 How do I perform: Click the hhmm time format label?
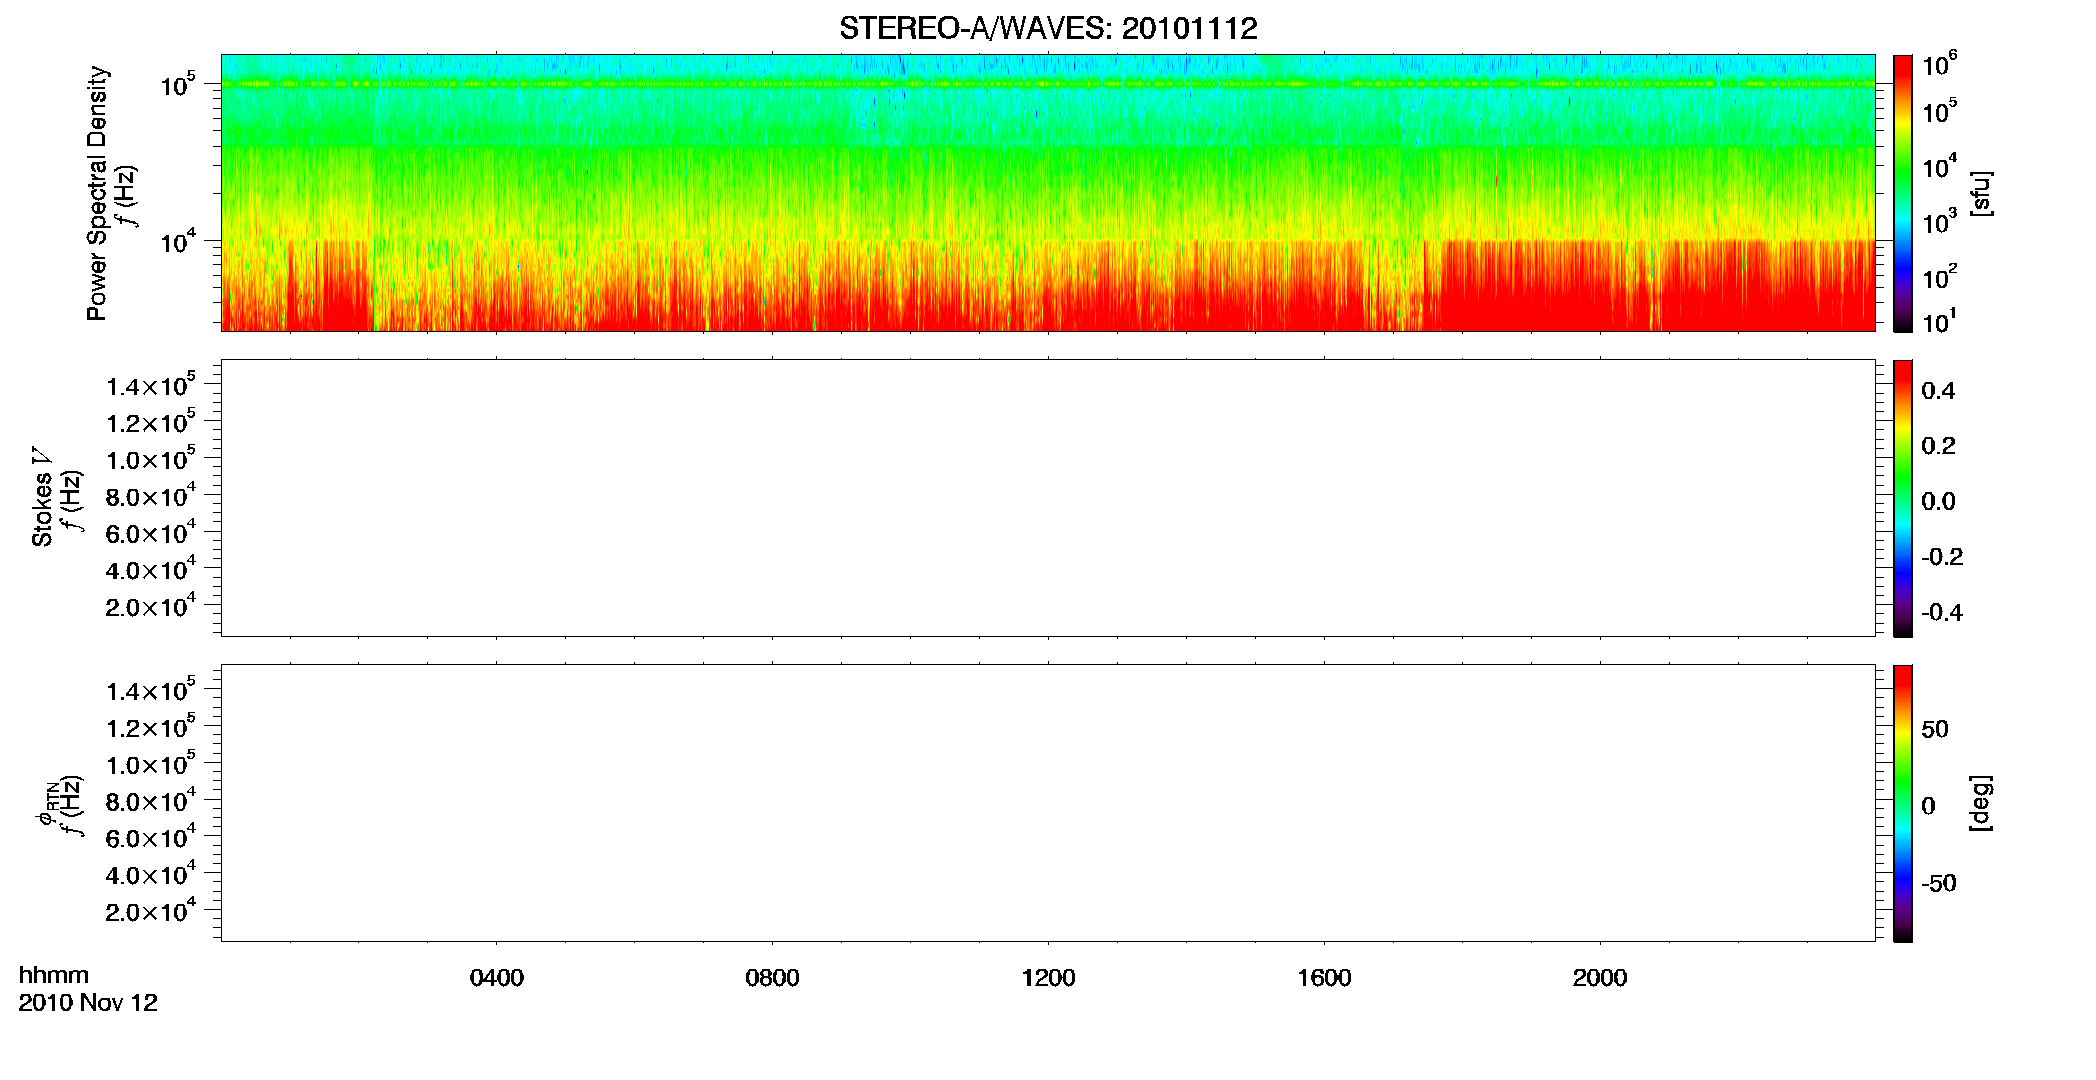[54, 975]
